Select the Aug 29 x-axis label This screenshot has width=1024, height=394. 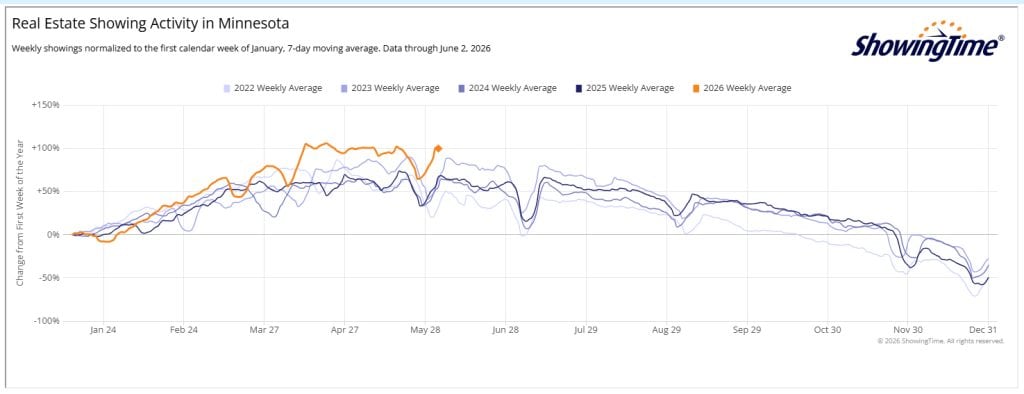tap(666, 330)
